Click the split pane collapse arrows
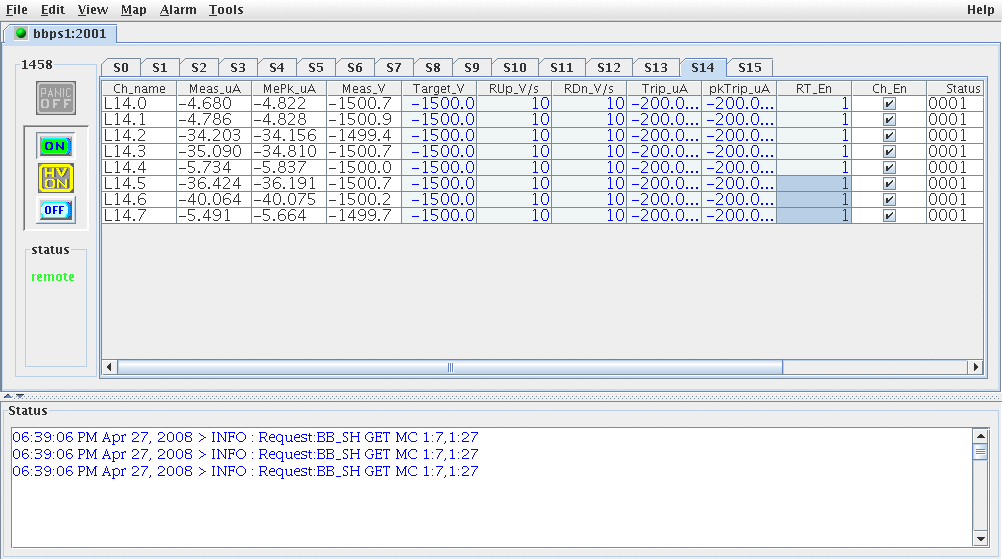The width and height of the screenshot is (1002, 560). tap(14, 396)
